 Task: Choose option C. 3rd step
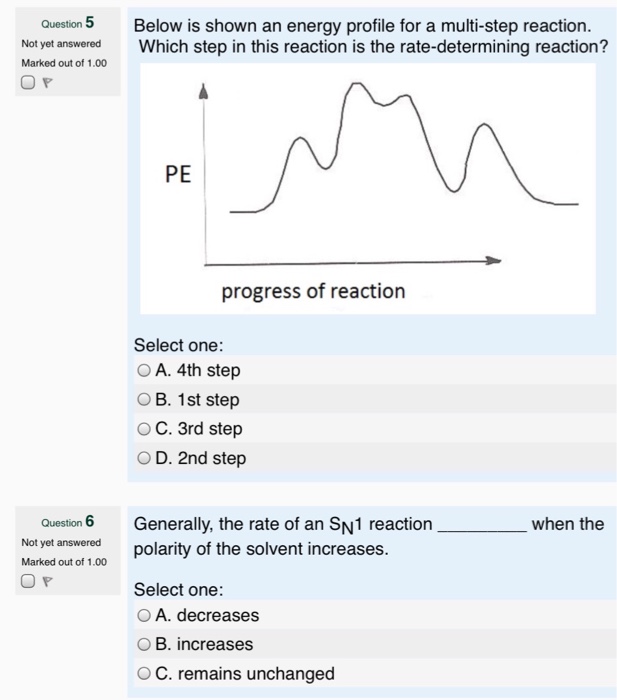point(144,429)
